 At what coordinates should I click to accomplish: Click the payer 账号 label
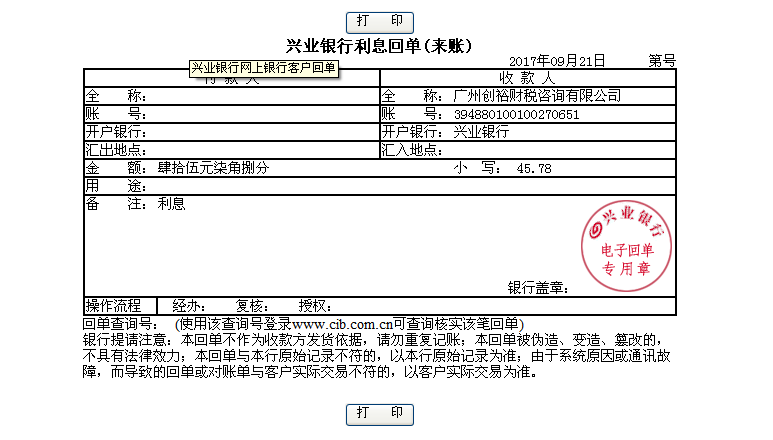tap(116, 114)
